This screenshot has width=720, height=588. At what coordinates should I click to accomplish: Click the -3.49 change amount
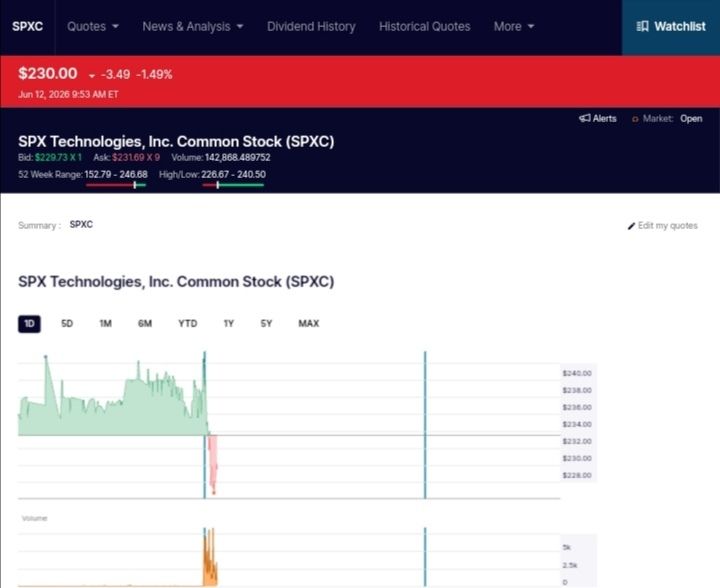point(116,74)
